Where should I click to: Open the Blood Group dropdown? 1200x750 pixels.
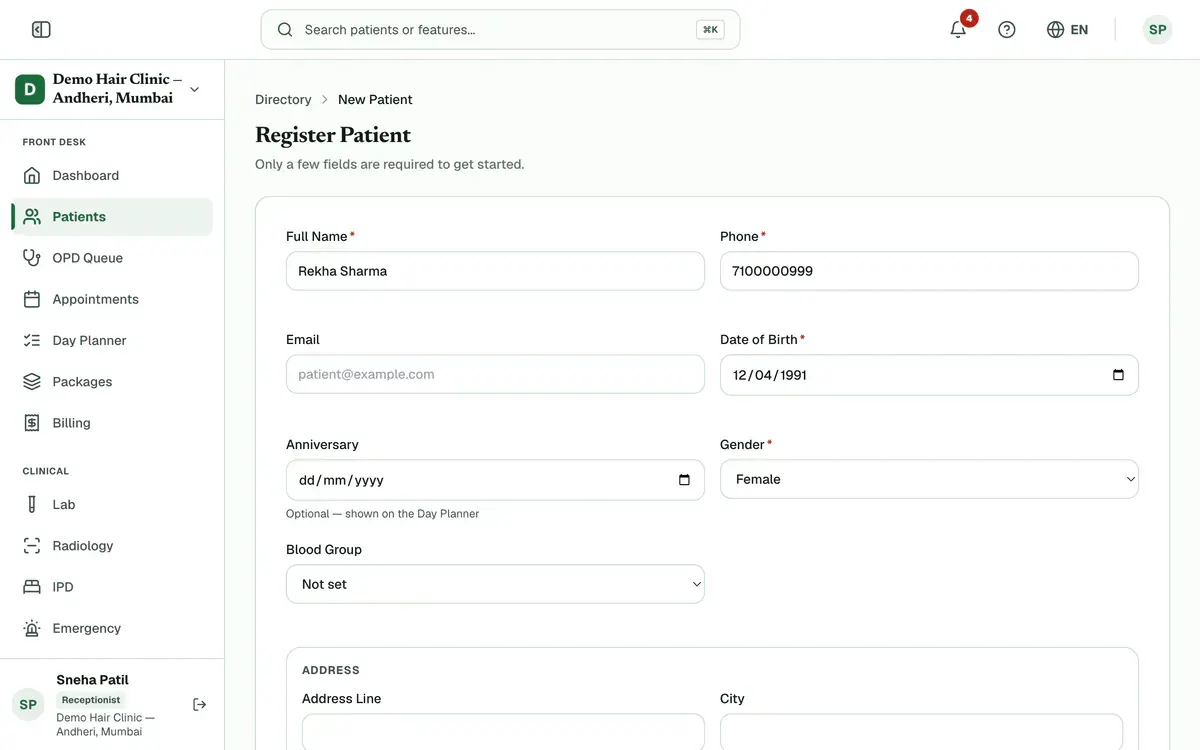point(495,584)
